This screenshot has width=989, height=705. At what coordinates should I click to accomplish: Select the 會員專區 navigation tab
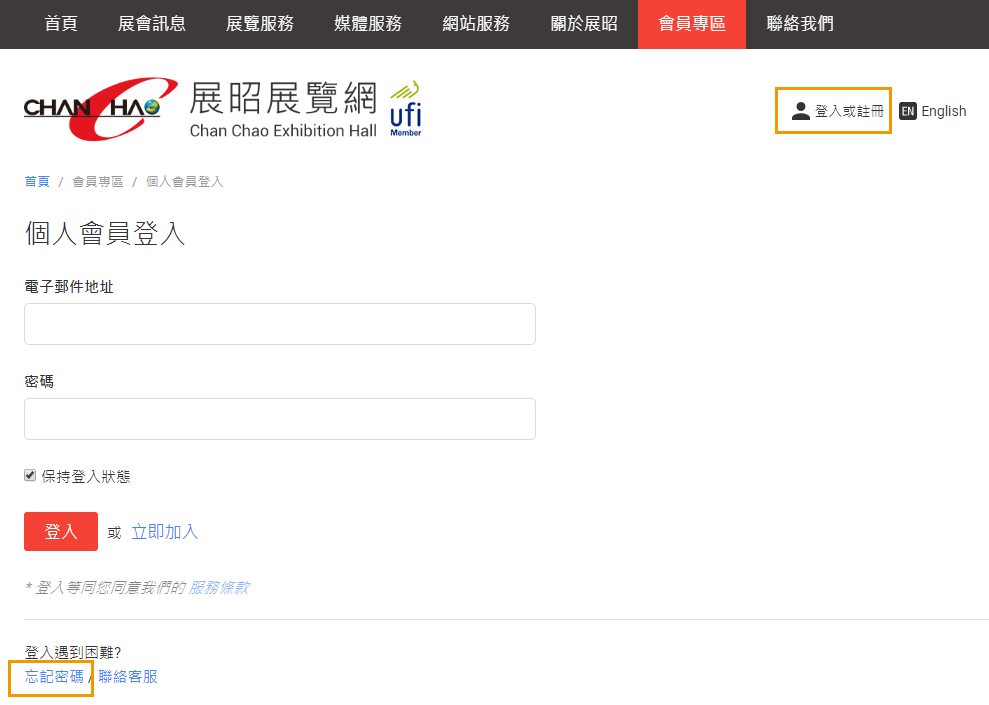point(692,24)
